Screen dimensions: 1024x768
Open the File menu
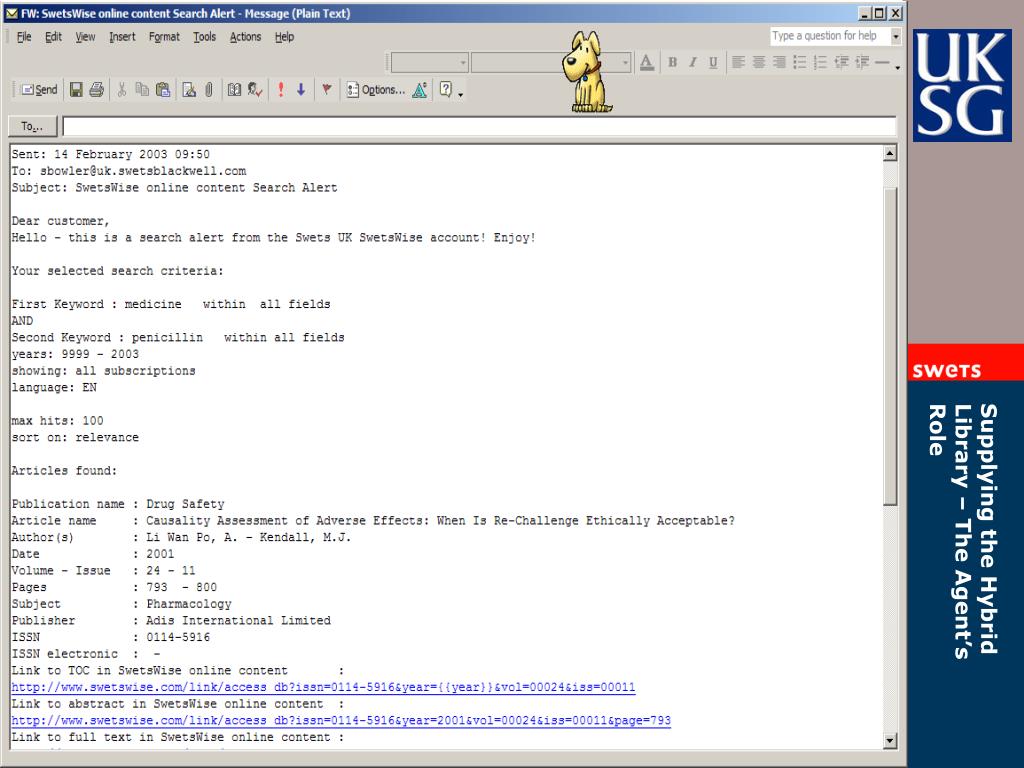click(24, 37)
